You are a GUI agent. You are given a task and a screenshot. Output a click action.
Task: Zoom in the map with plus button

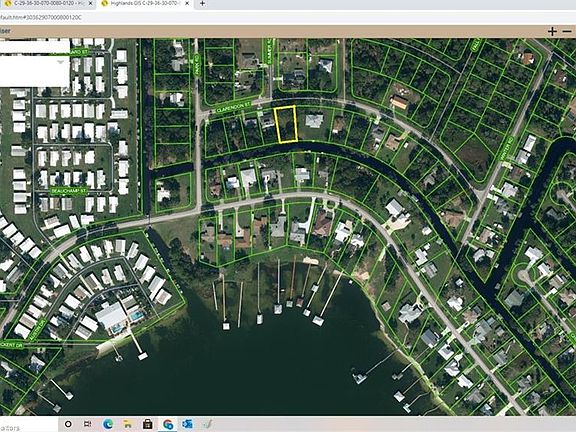552,31
